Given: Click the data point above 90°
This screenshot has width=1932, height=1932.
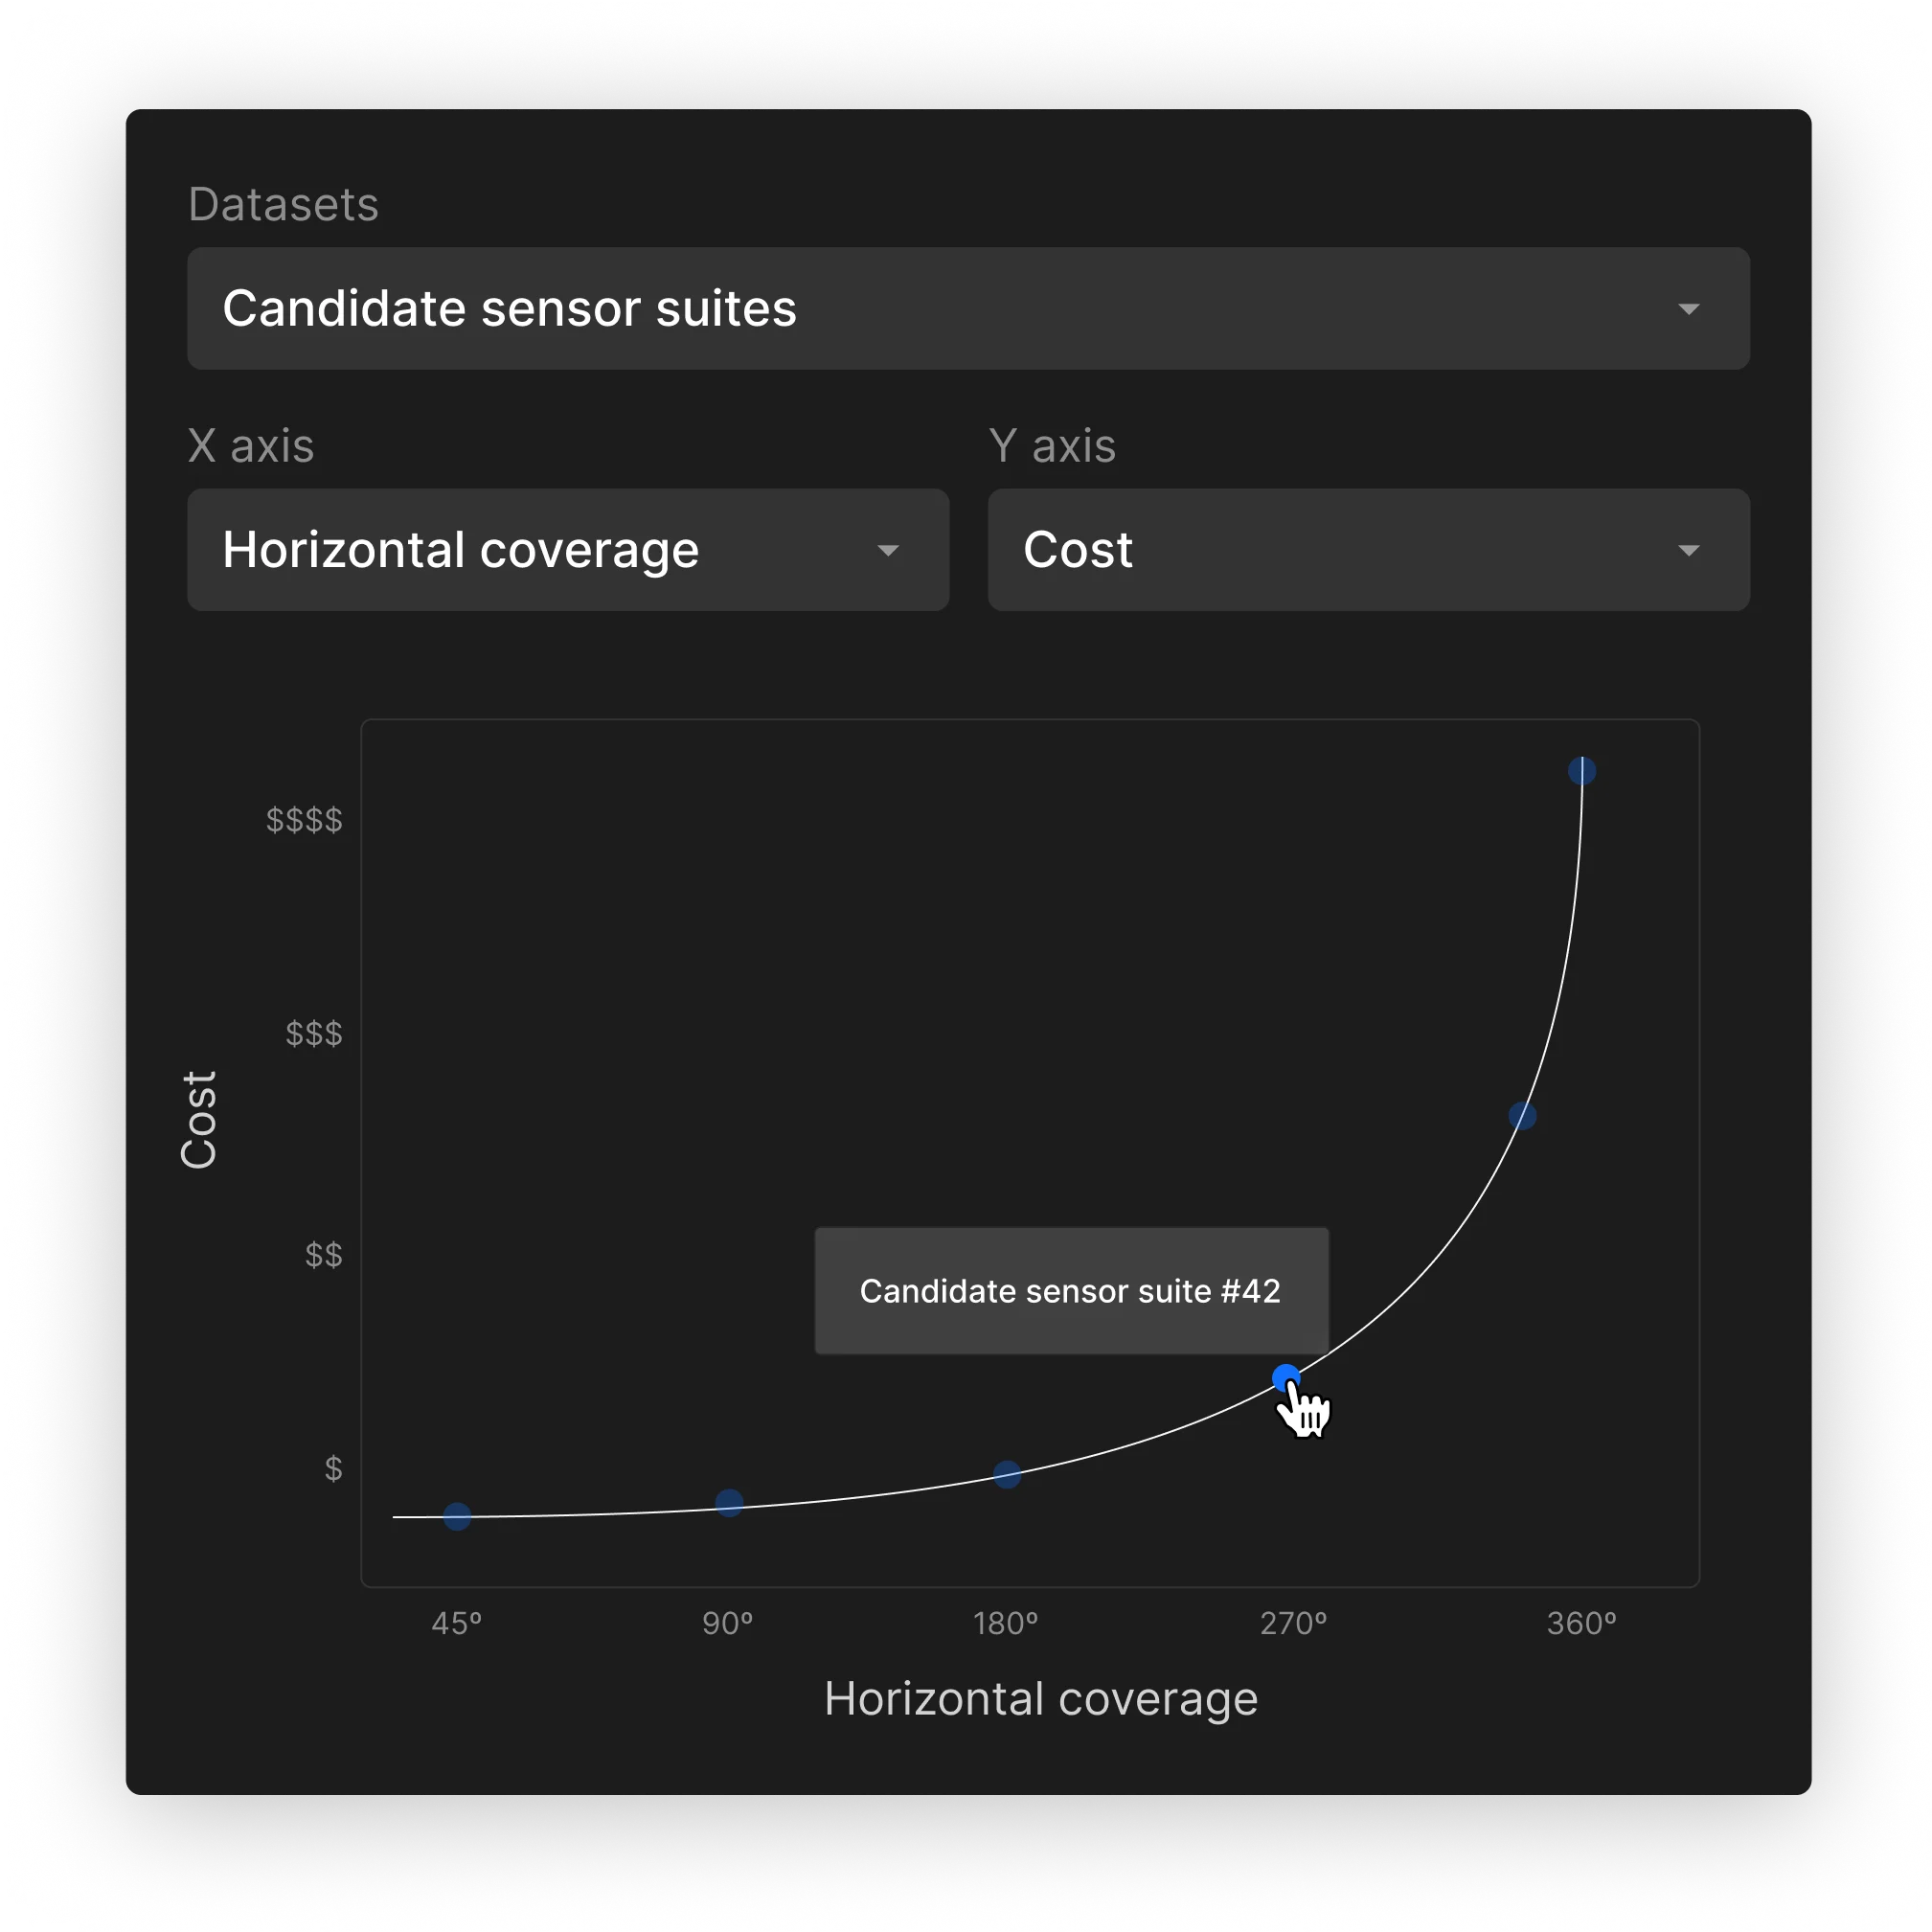Looking at the screenshot, I should (x=727, y=1505).
